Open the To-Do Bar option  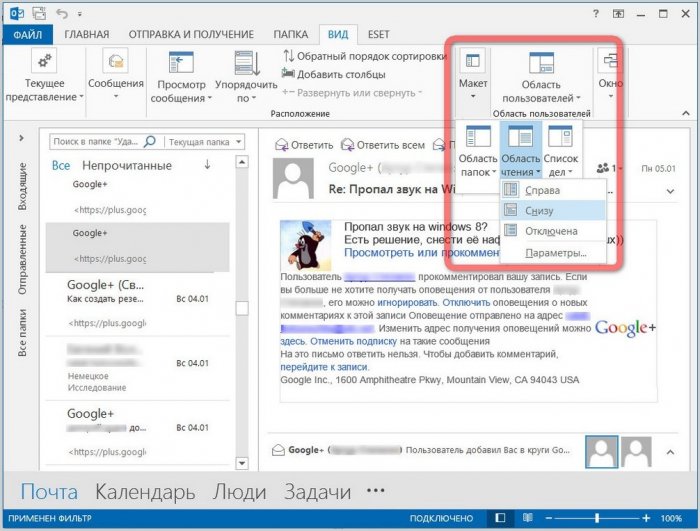560,151
